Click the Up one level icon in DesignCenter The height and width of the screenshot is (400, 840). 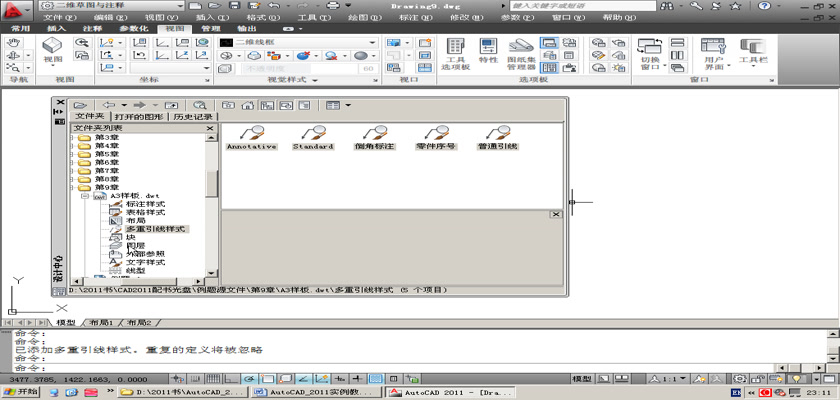pos(171,105)
